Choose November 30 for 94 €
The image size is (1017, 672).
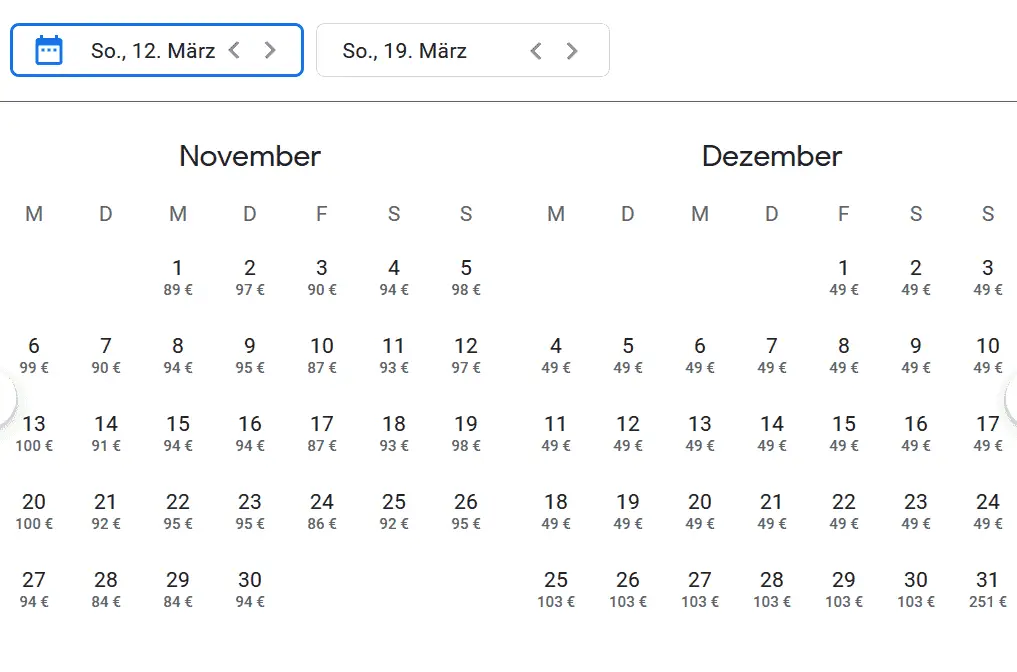250,589
